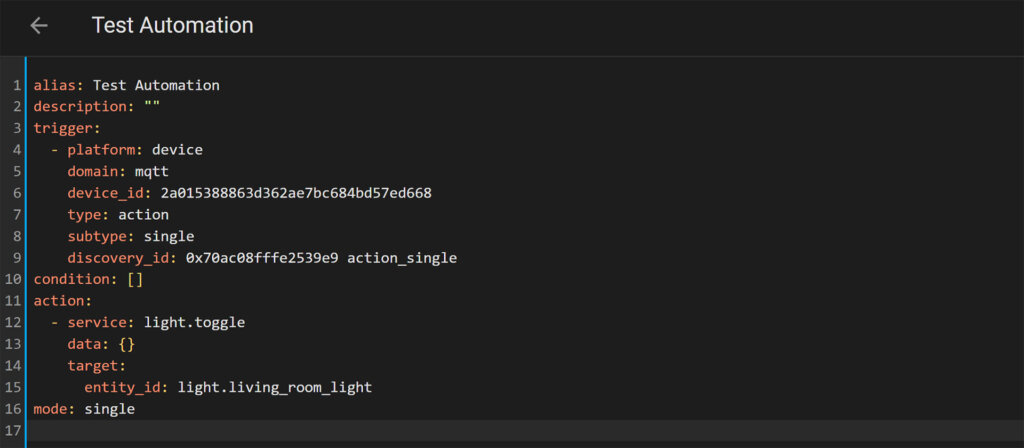Click the light.toggle service value
The image size is (1024, 448).
click(195, 323)
